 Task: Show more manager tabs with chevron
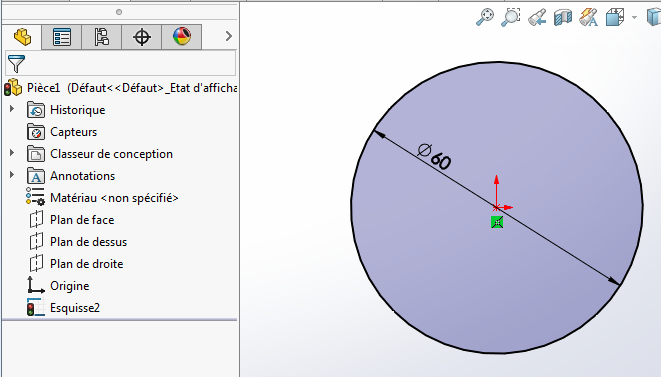click(228, 36)
